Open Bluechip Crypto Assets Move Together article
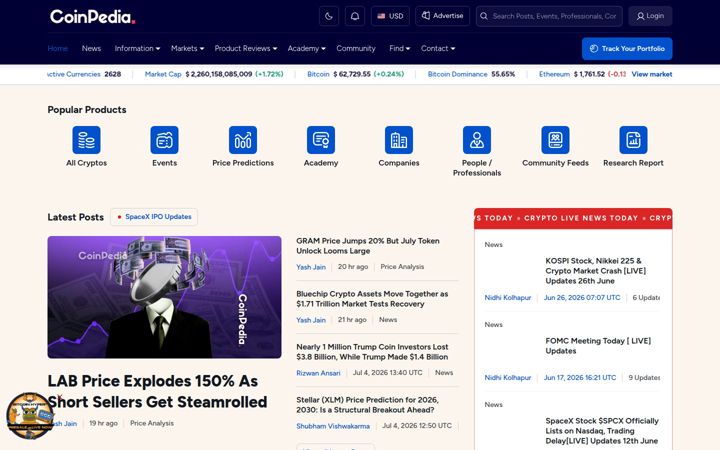This screenshot has height=450, width=720. 372,299
